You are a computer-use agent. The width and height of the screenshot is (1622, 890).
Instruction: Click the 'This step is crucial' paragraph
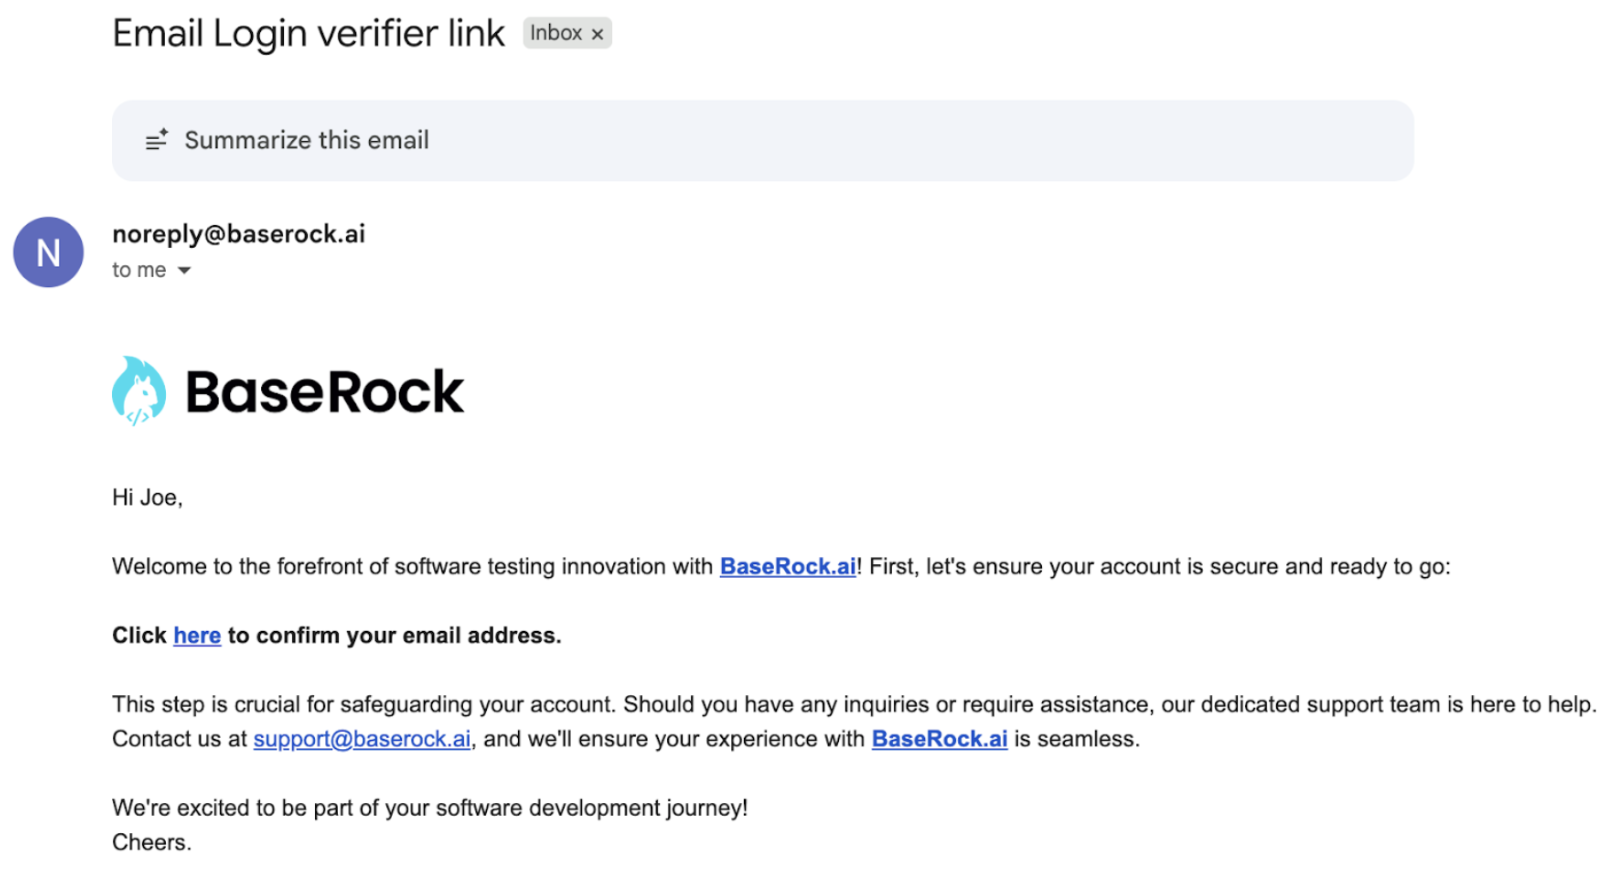[x=600, y=705]
